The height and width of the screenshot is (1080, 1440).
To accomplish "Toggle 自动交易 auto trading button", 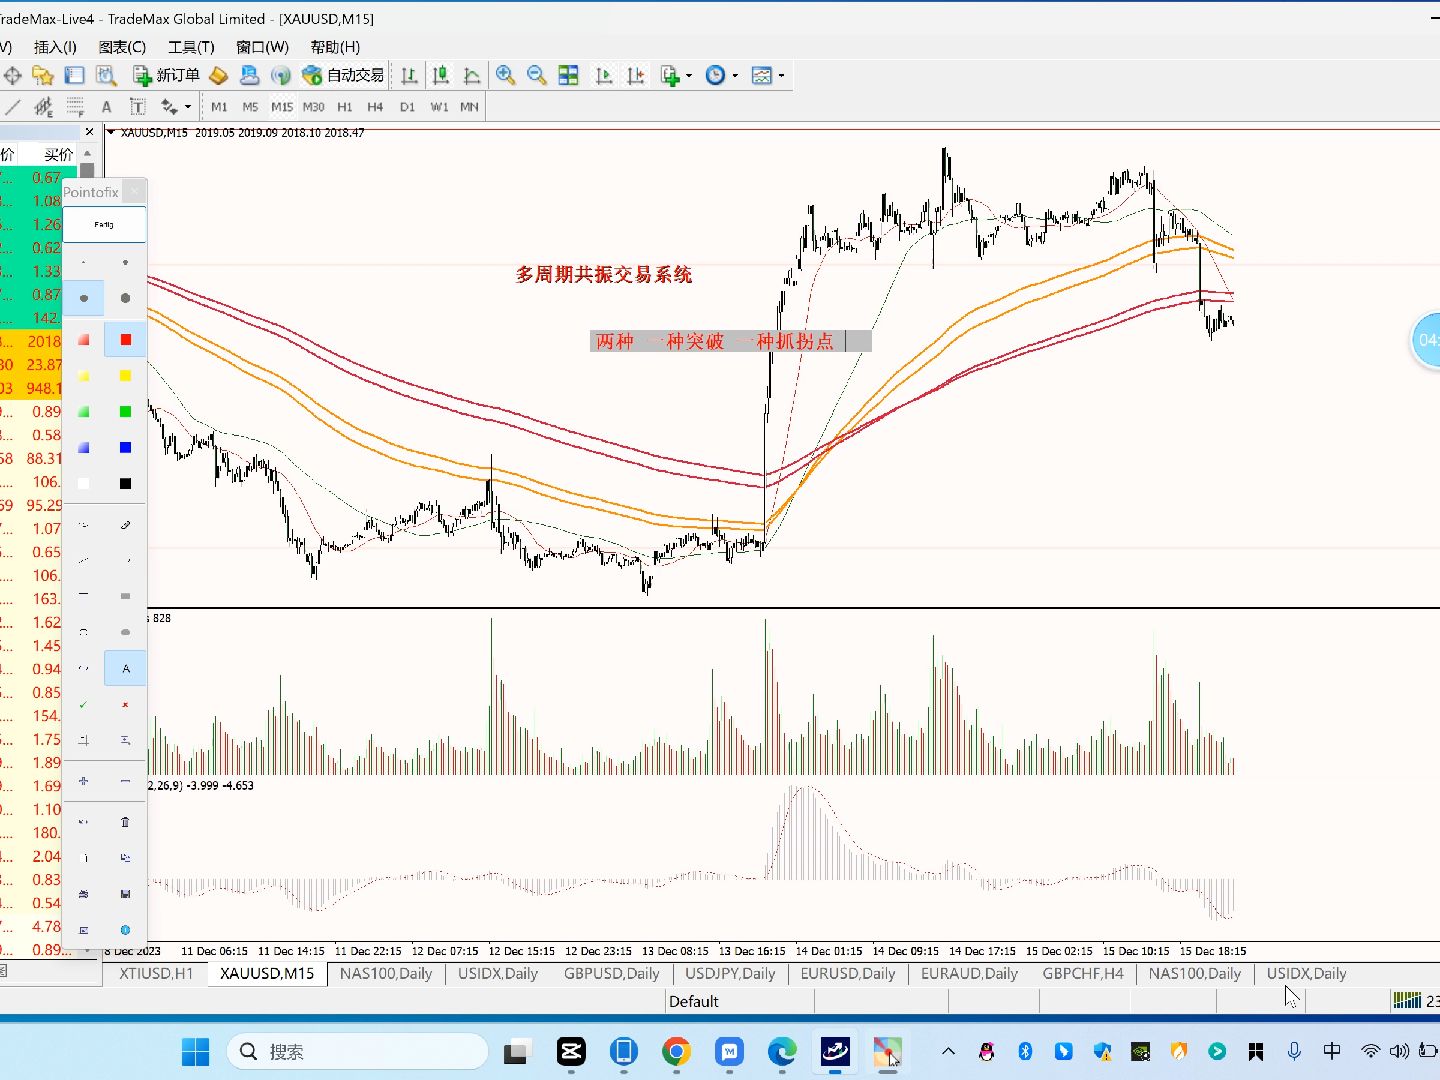I will (x=343, y=75).
